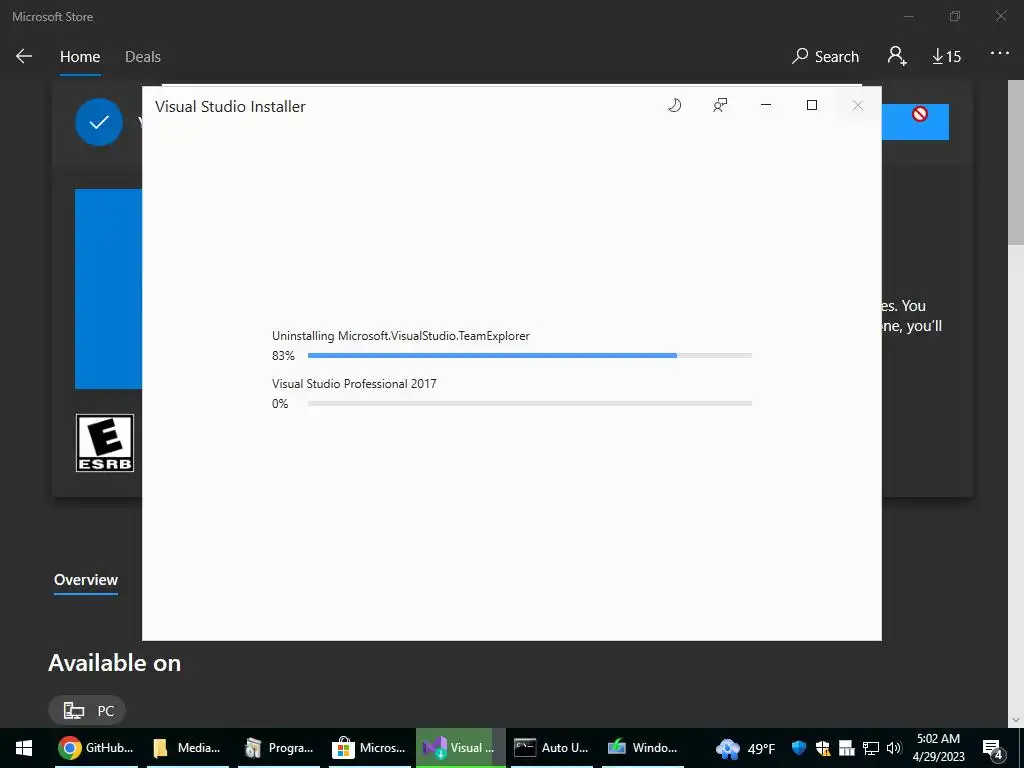Click the Visual Studio Professional 2017 progress bar
Screen dimensions: 1024x768
530,404
